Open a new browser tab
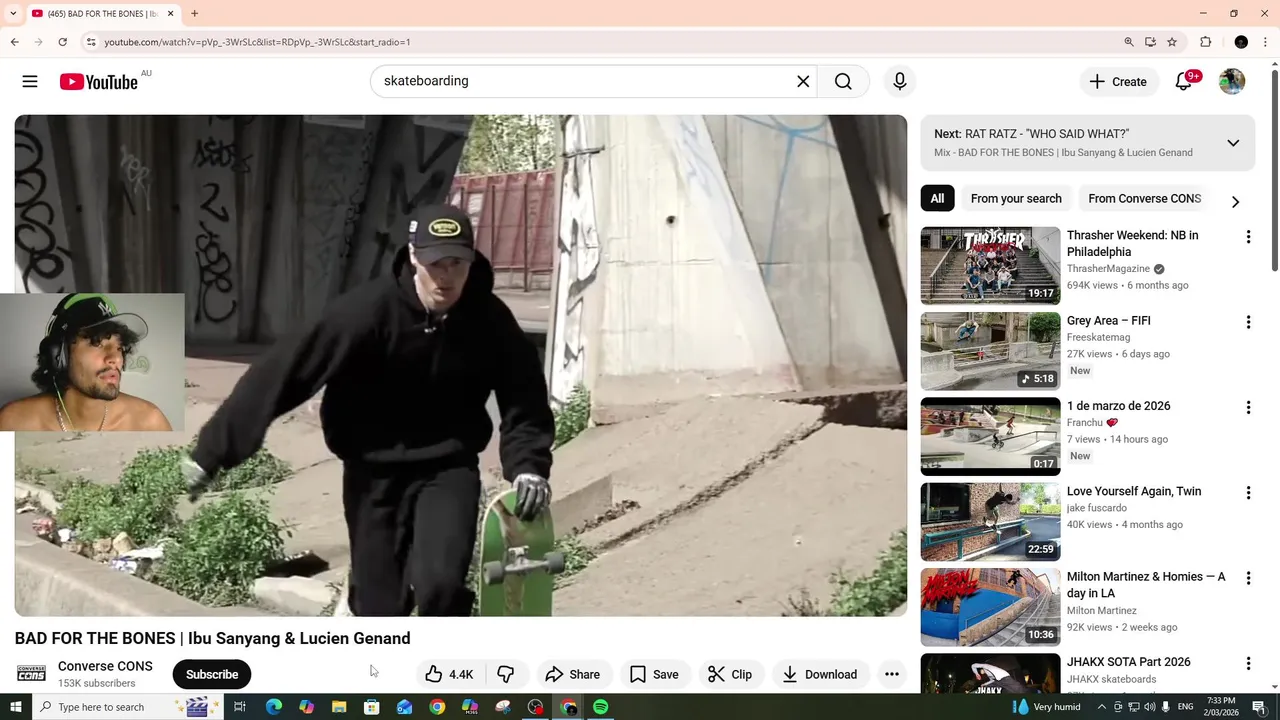Image resolution: width=1280 pixels, height=720 pixels. 194,14
